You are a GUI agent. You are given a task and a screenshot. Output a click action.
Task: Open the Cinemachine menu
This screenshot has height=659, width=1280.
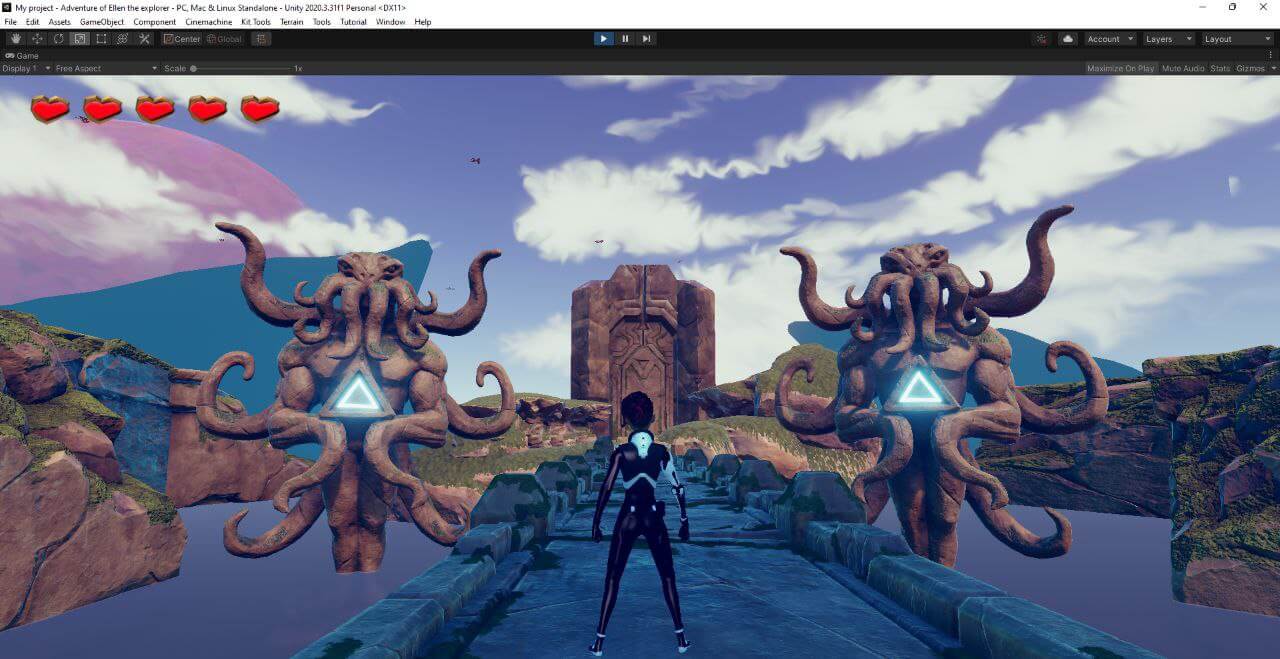pos(208,22)
